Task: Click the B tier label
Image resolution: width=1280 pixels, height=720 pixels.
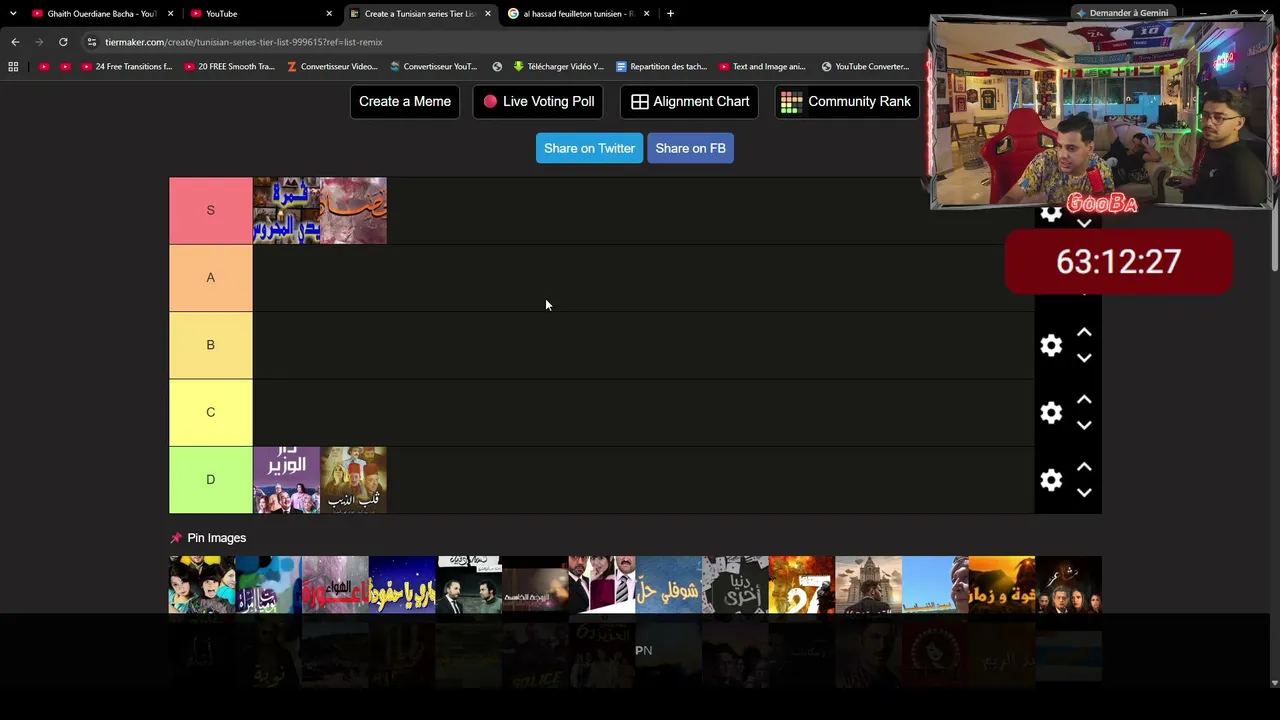Action: 211,345
